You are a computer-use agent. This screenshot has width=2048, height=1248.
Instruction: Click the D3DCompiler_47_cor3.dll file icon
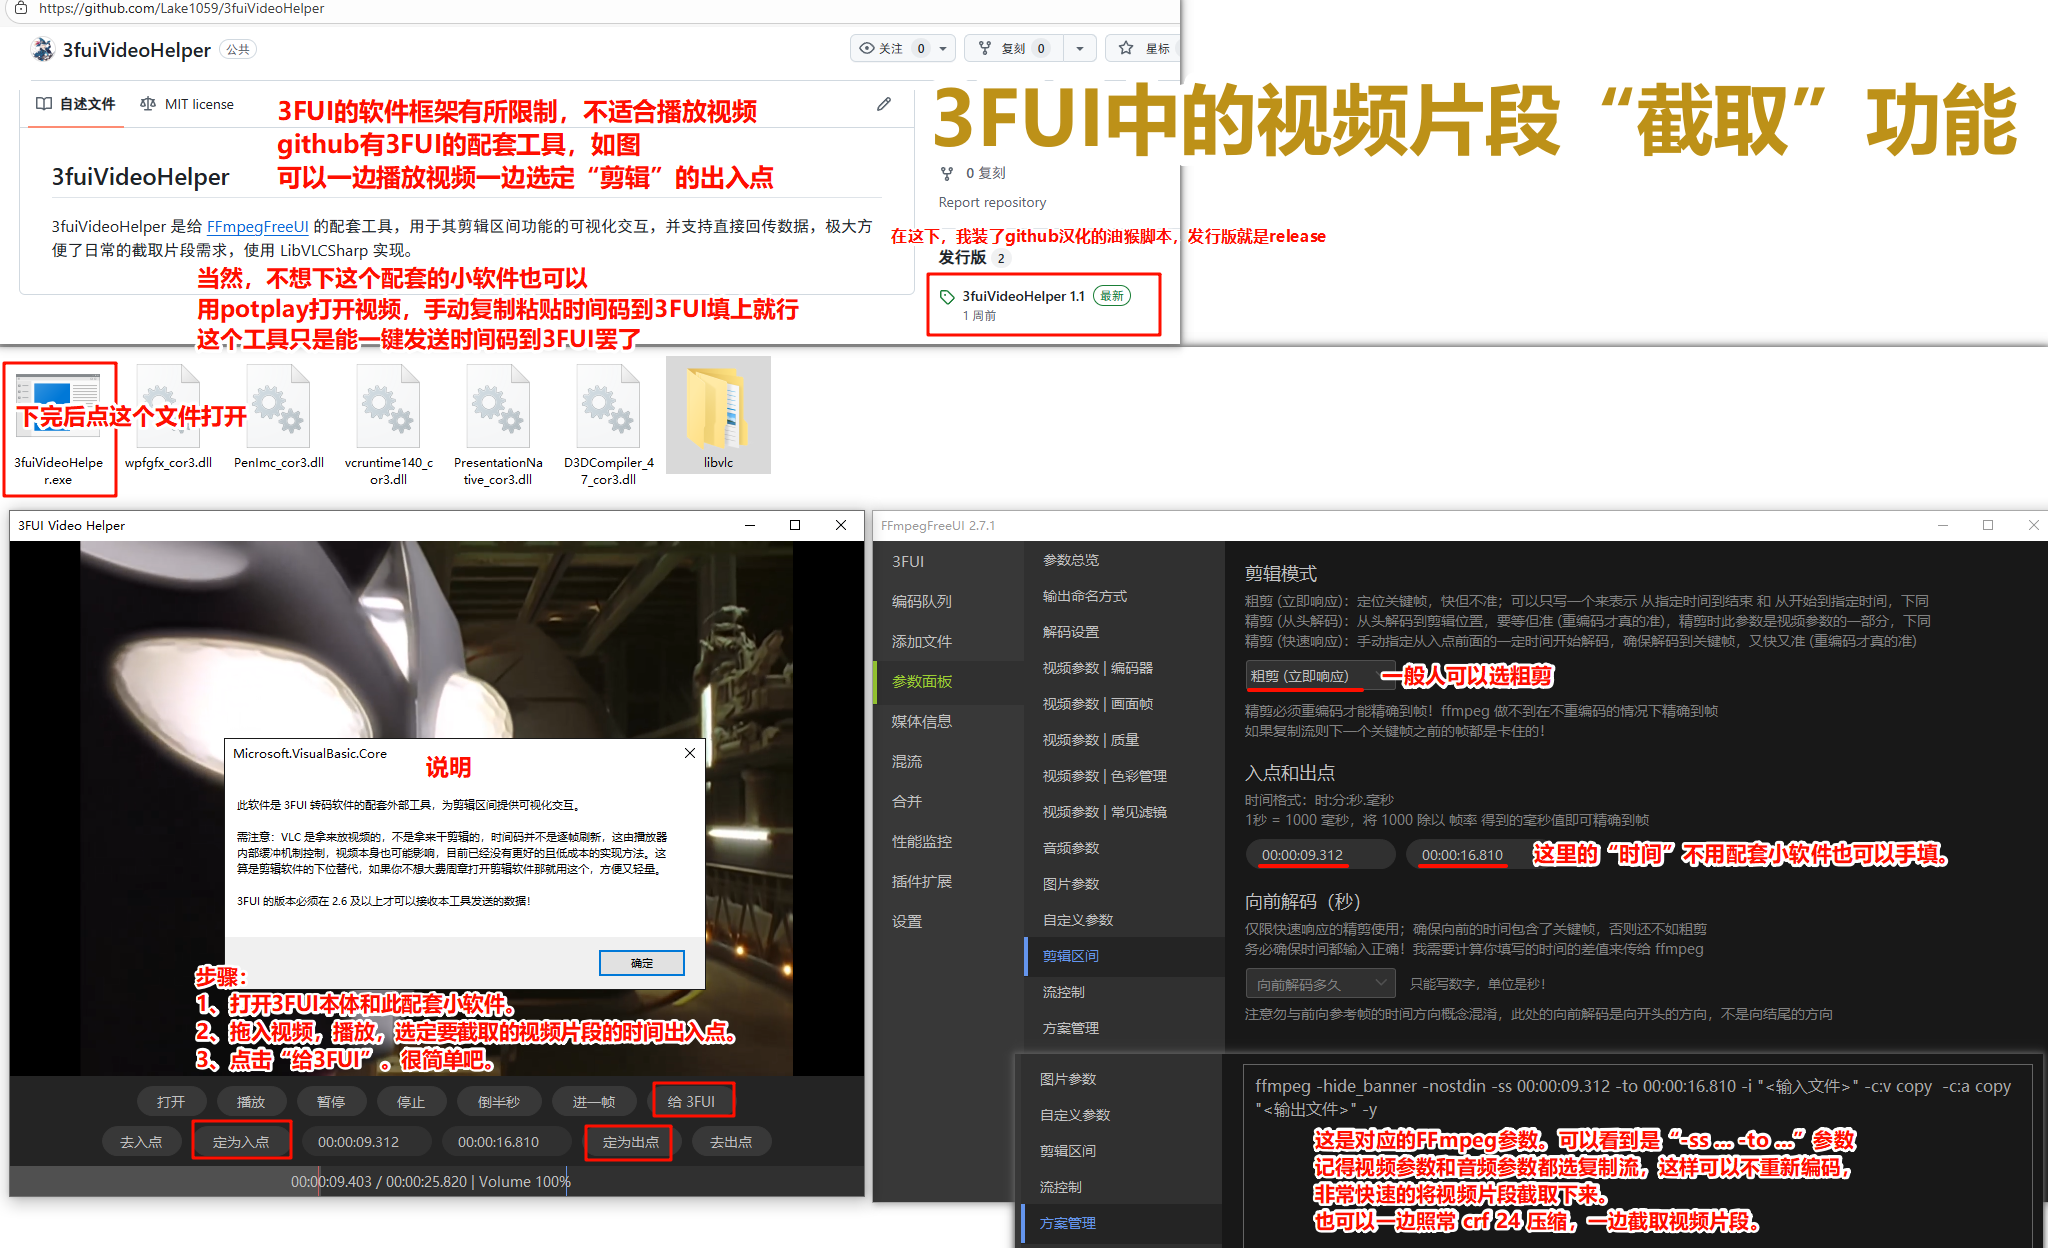(x=607, y=405)
